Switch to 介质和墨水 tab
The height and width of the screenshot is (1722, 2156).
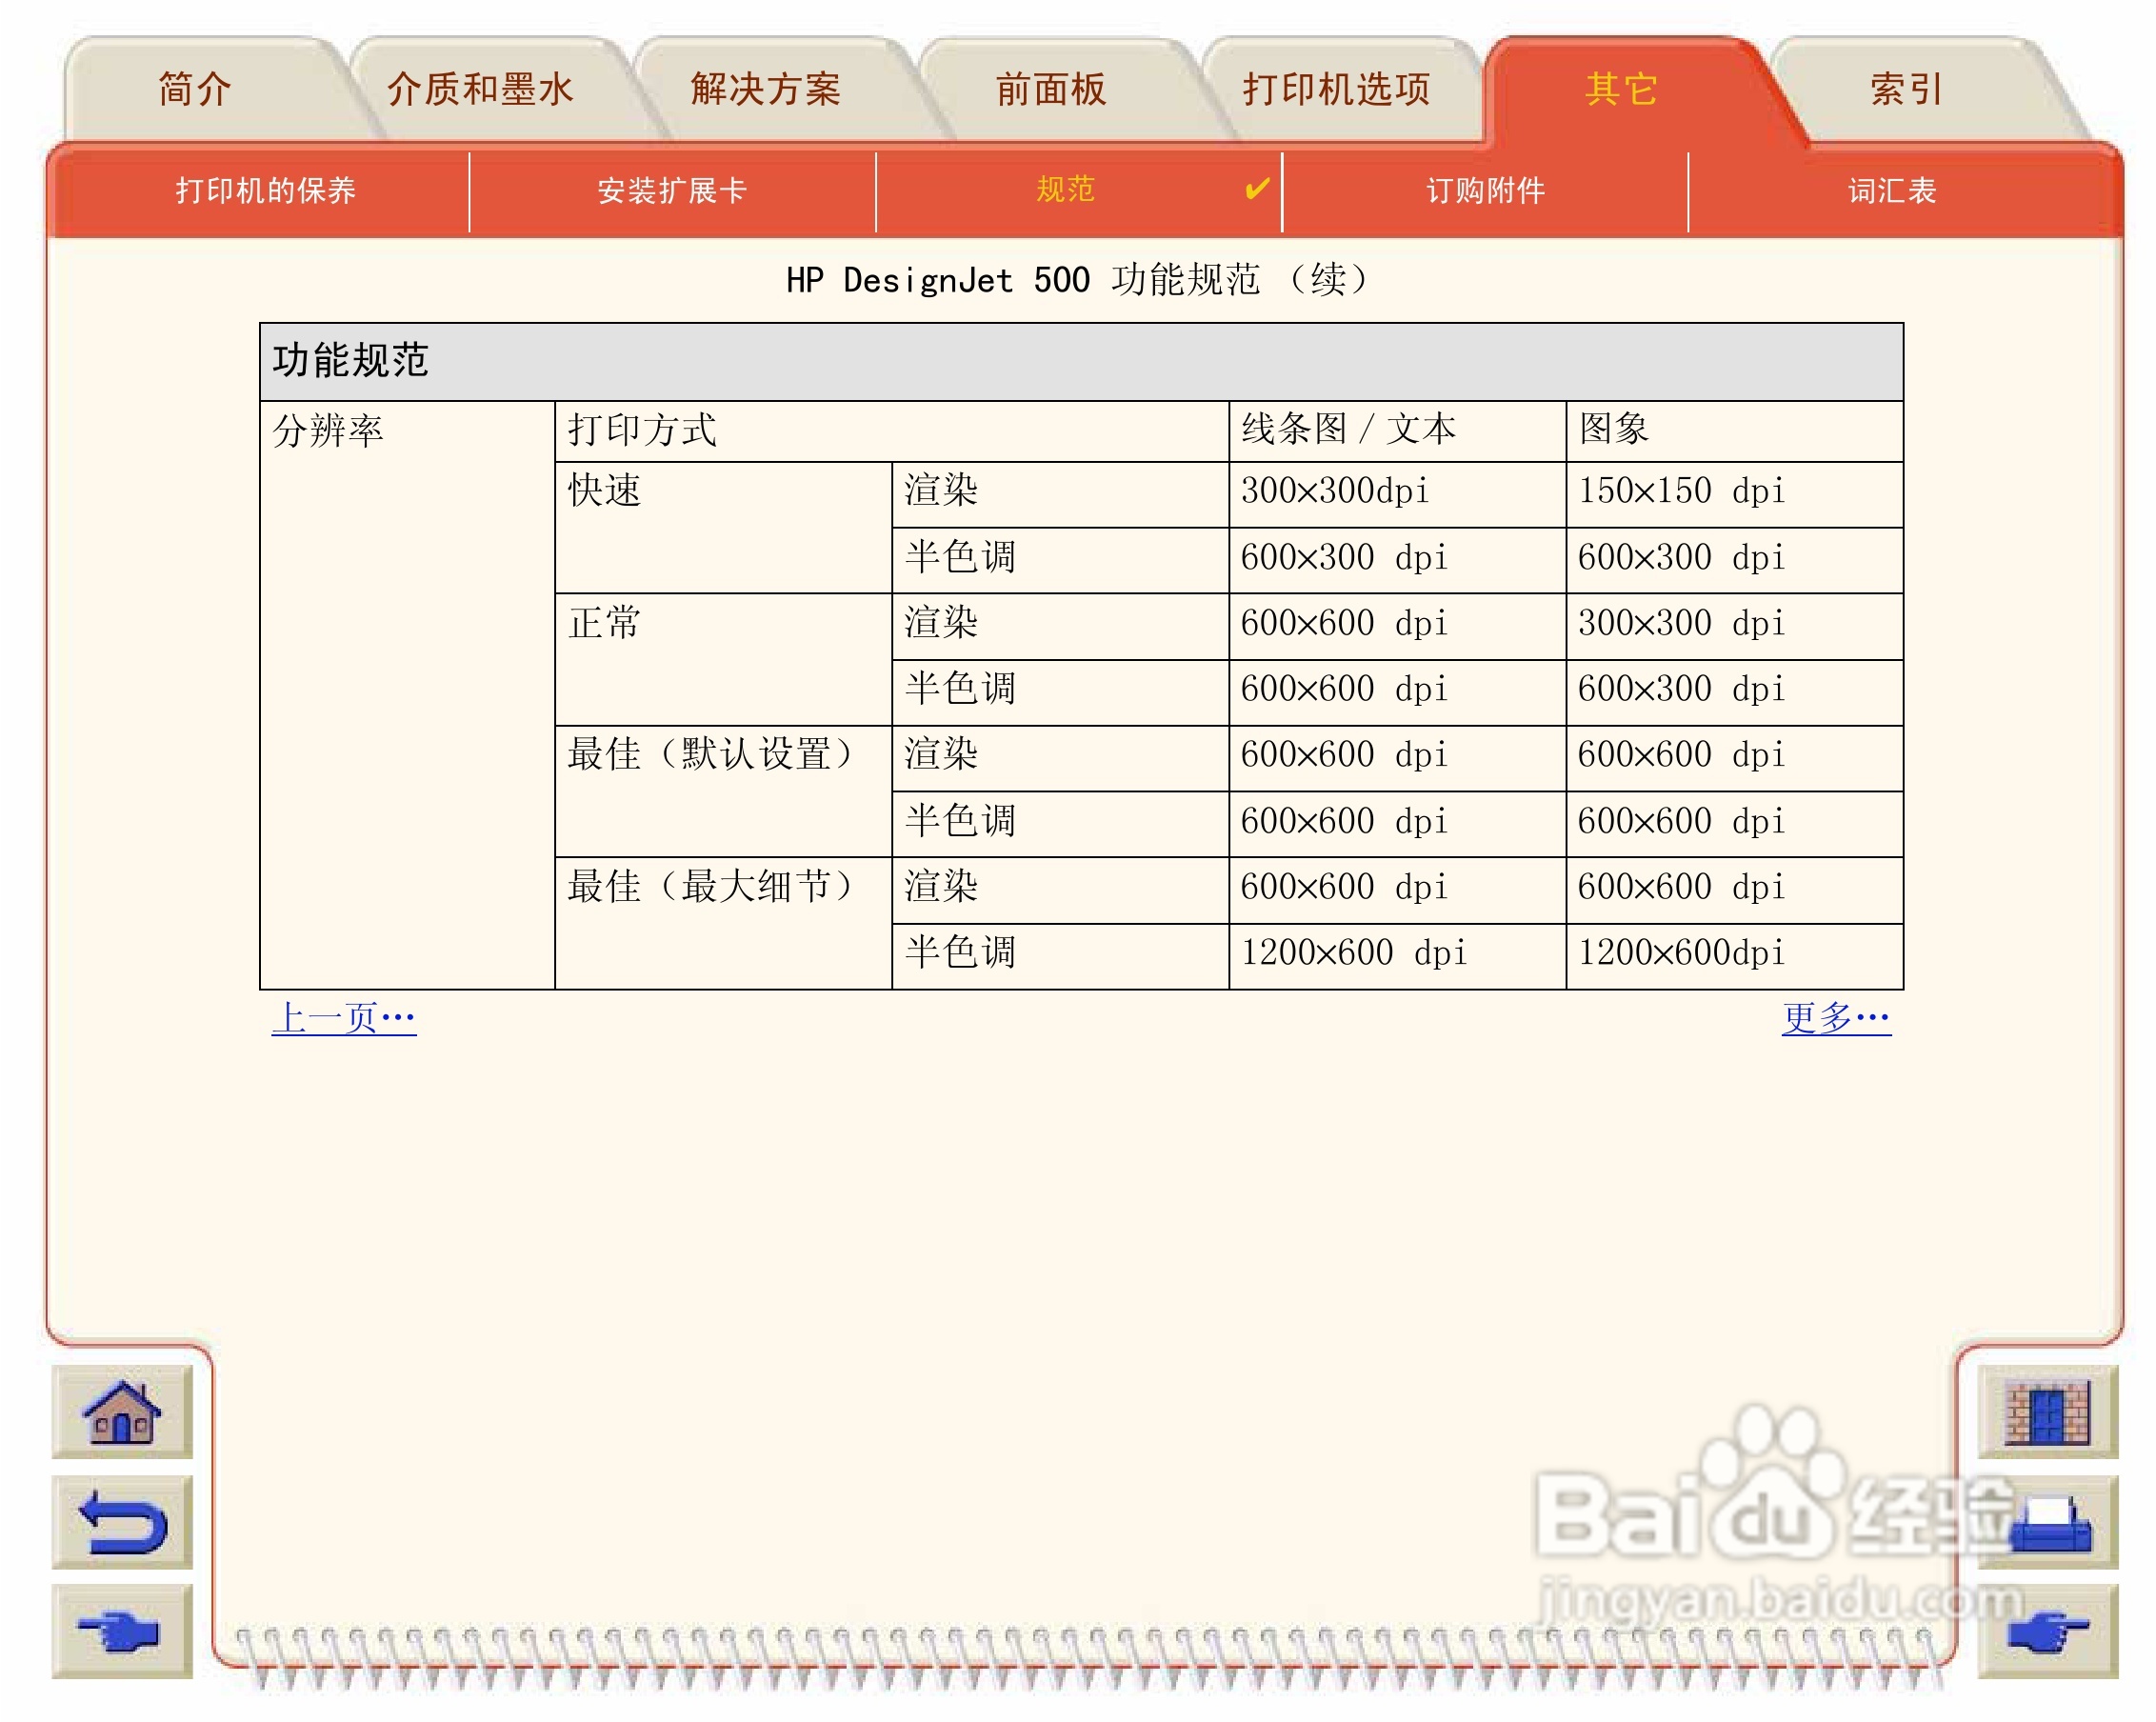(x=480, y=90)
